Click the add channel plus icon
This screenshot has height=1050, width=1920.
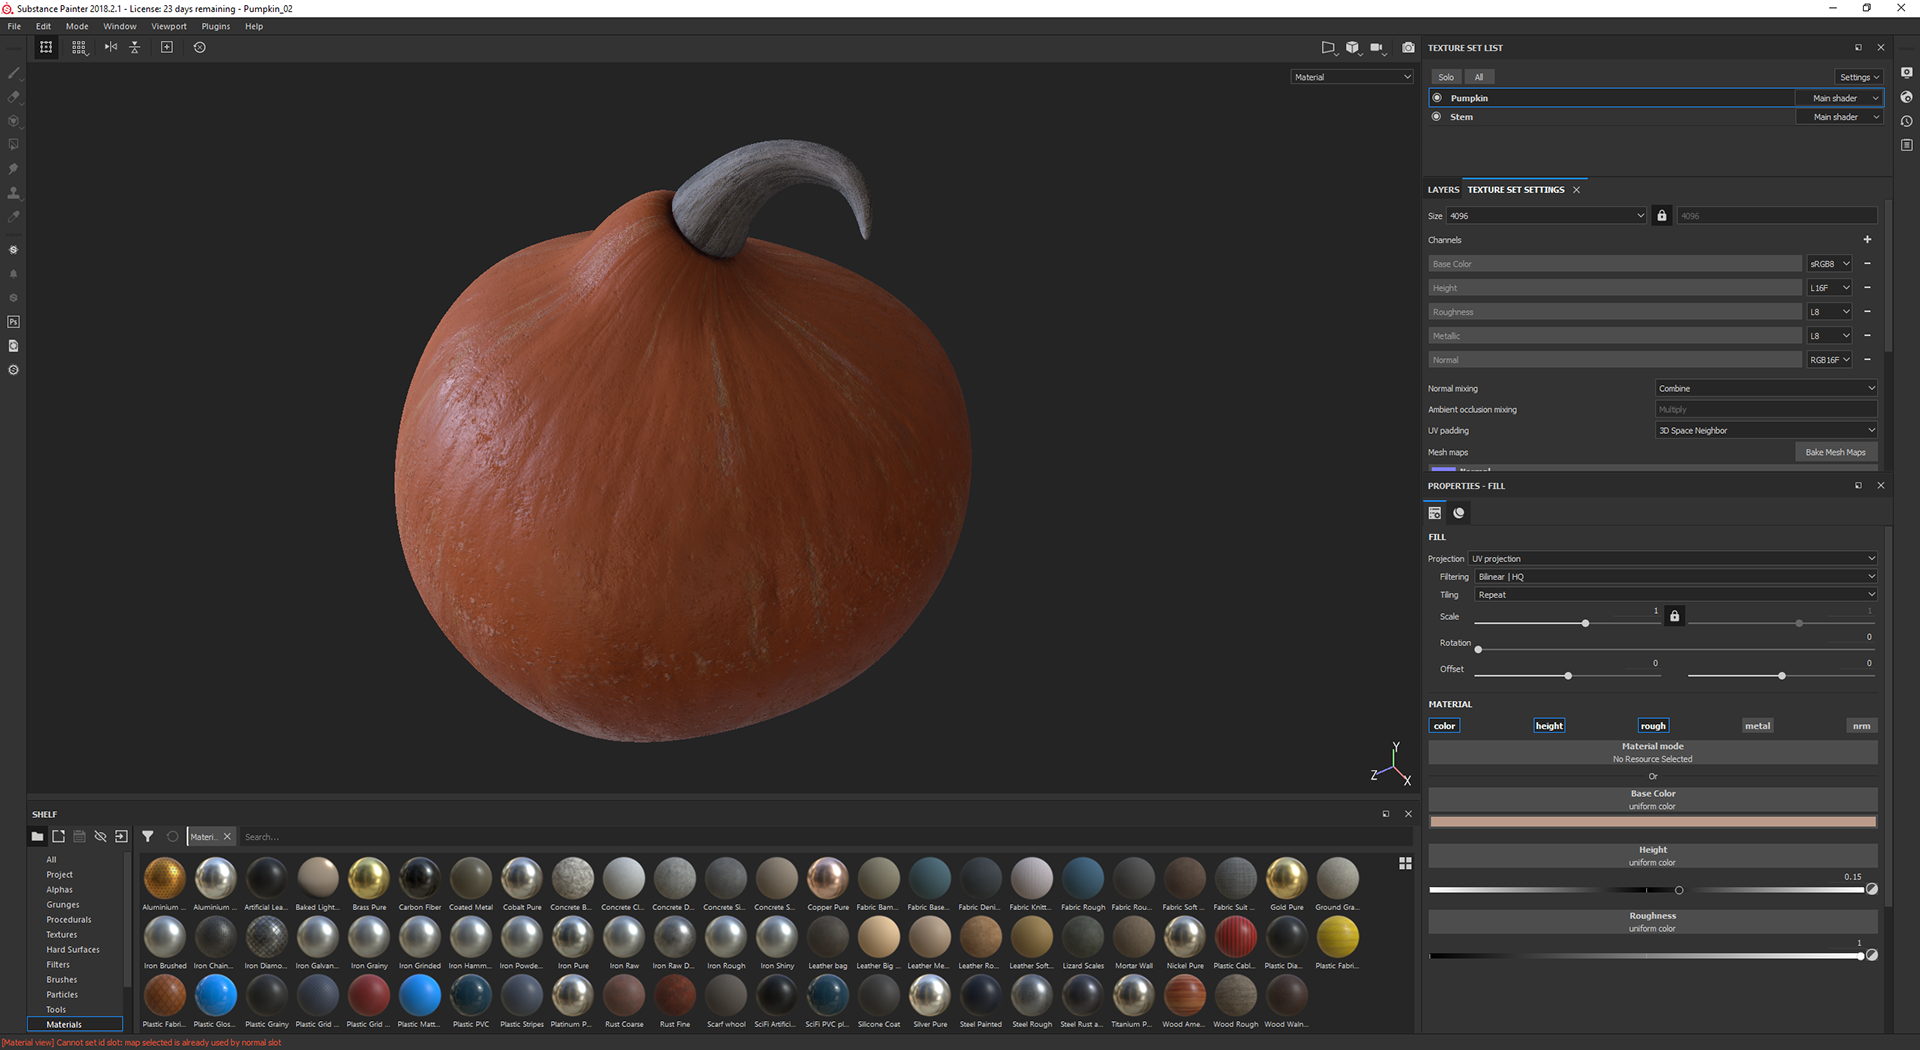1867,240
